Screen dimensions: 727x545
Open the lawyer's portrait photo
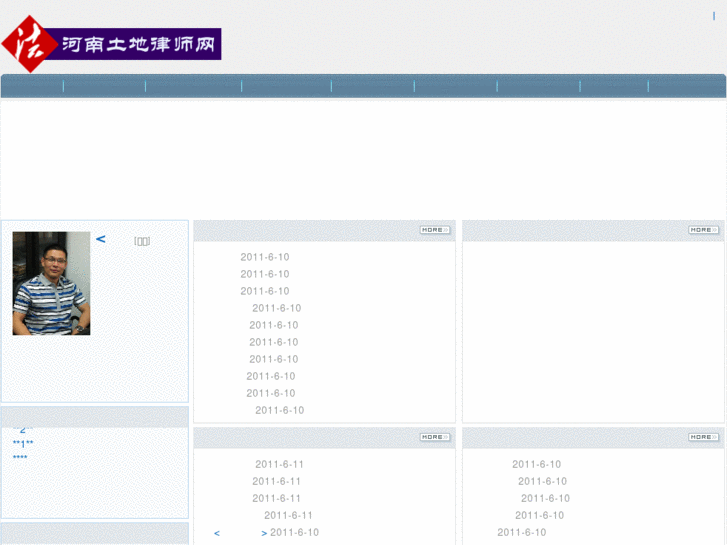(51, 283)
